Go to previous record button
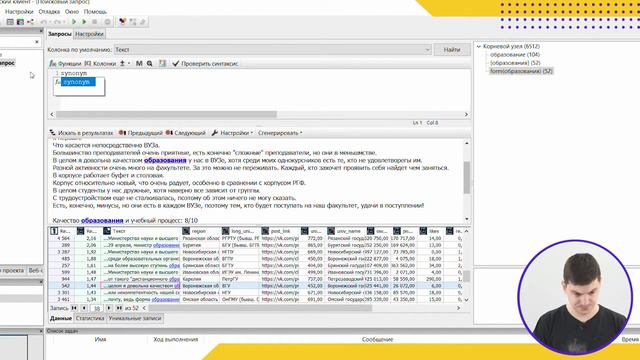Image resolution: width=640 pixels, height=360 pixels. [84, 308]
